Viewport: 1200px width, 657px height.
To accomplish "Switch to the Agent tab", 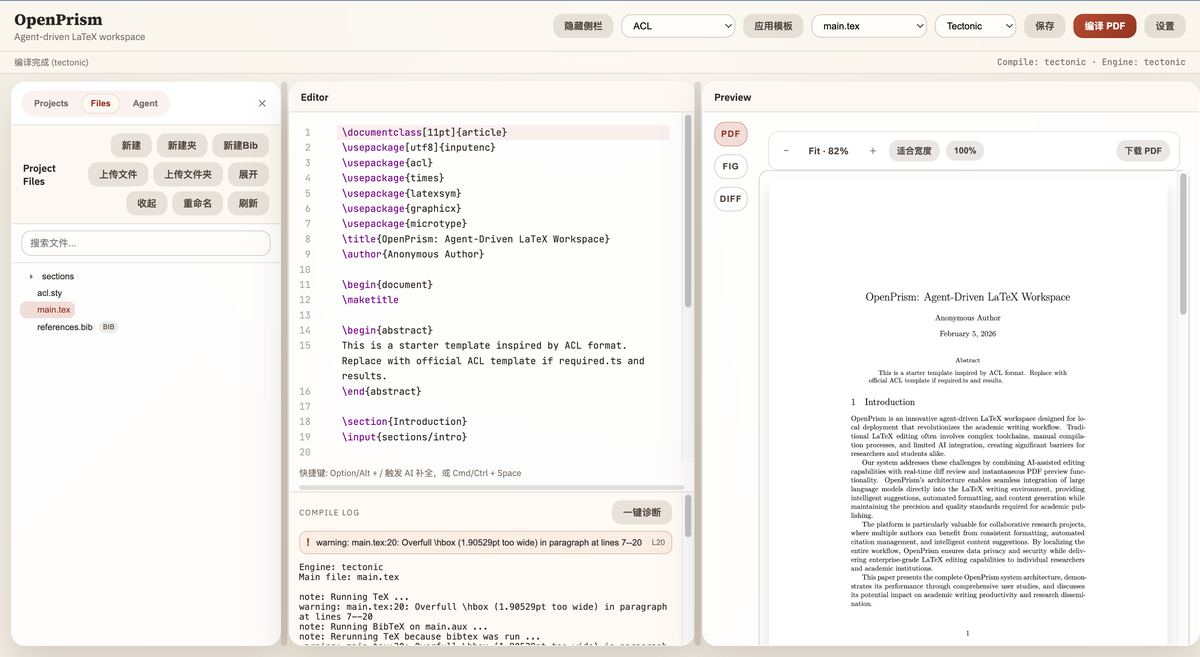I will 145,103.
